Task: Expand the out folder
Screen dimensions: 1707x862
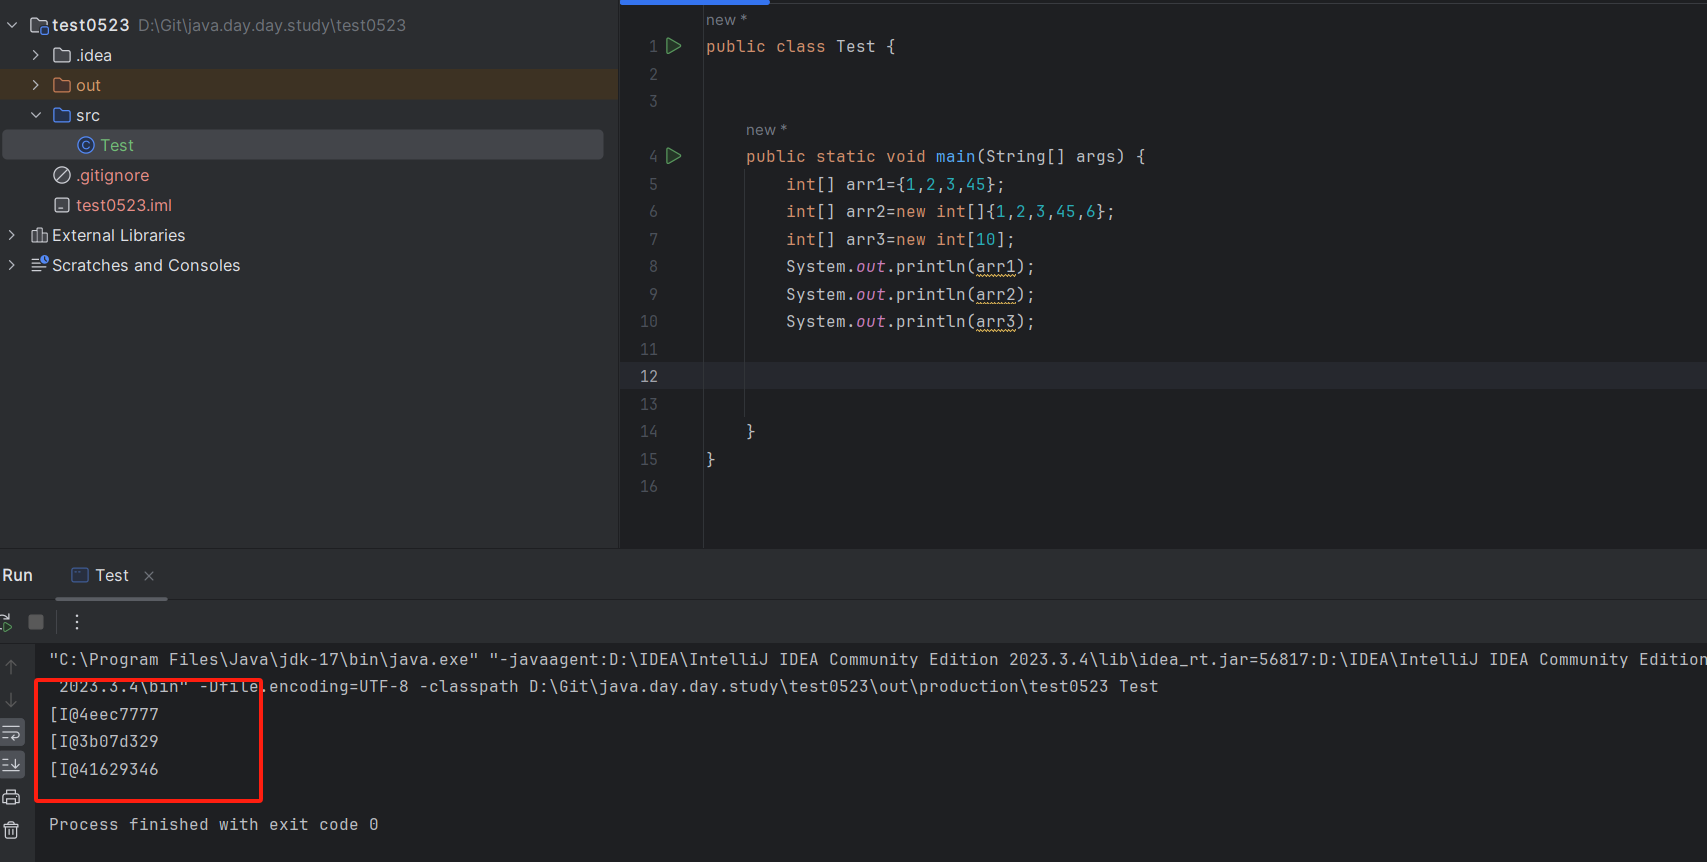Action: (x=36, y=85)
